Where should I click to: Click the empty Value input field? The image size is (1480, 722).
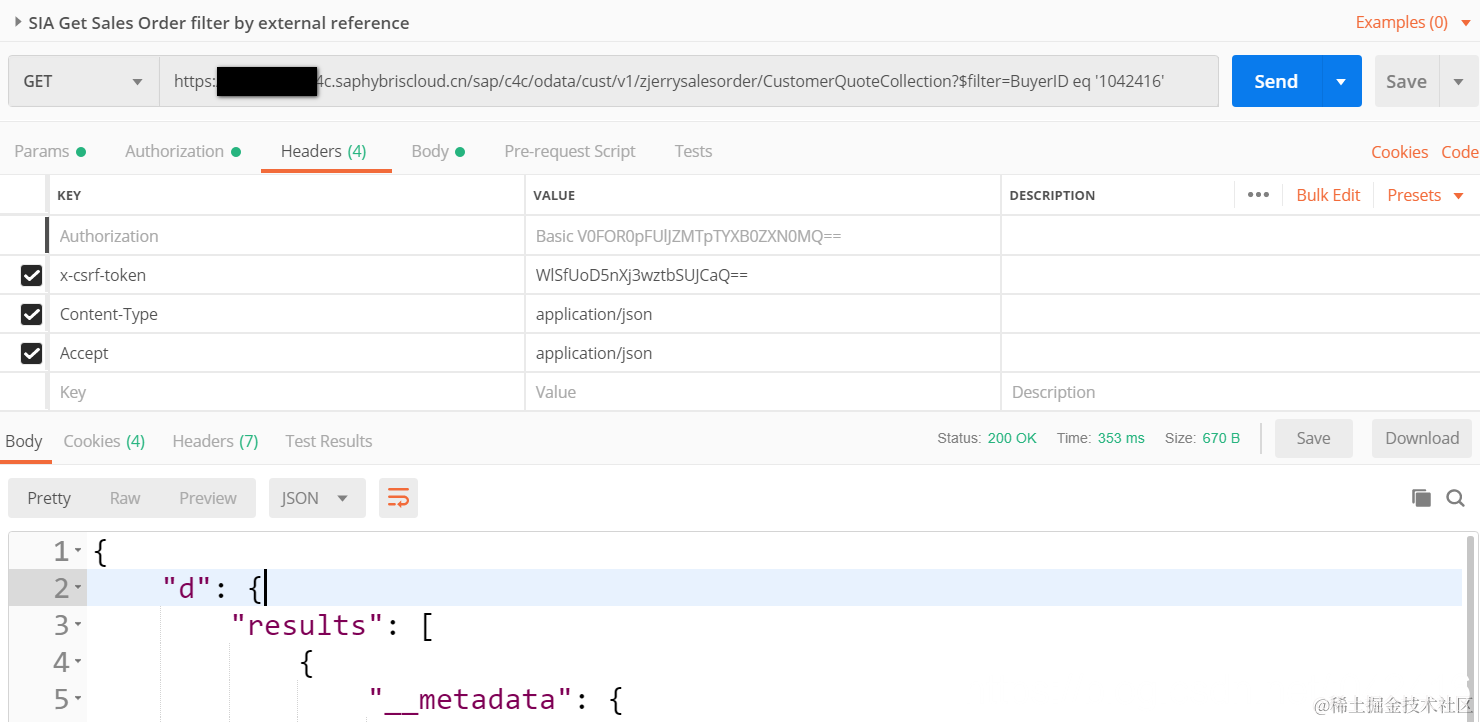tap(763, 392)
